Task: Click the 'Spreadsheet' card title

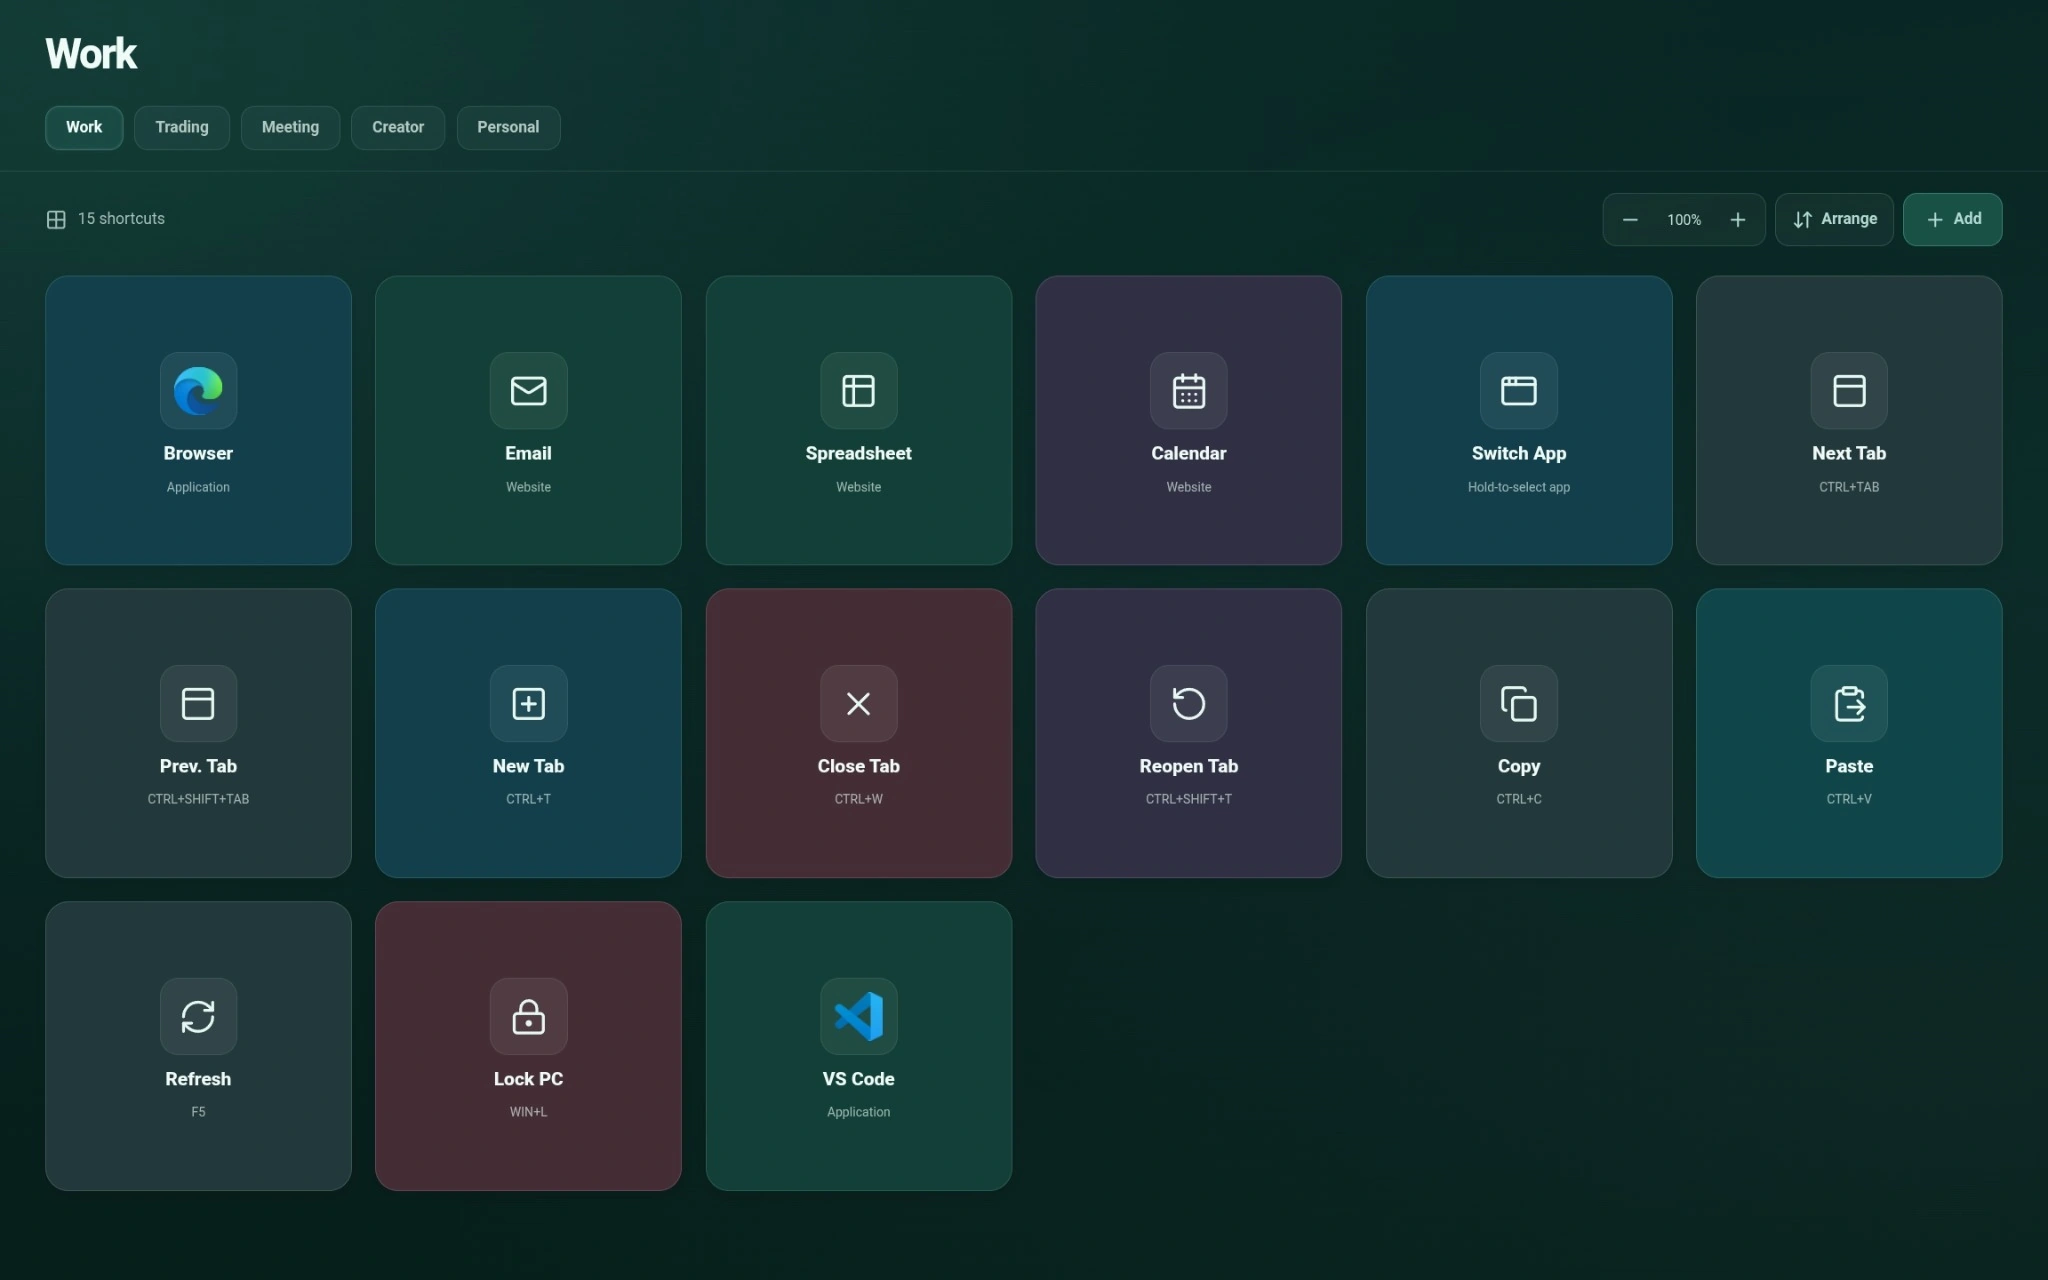Action: (858, 453)
